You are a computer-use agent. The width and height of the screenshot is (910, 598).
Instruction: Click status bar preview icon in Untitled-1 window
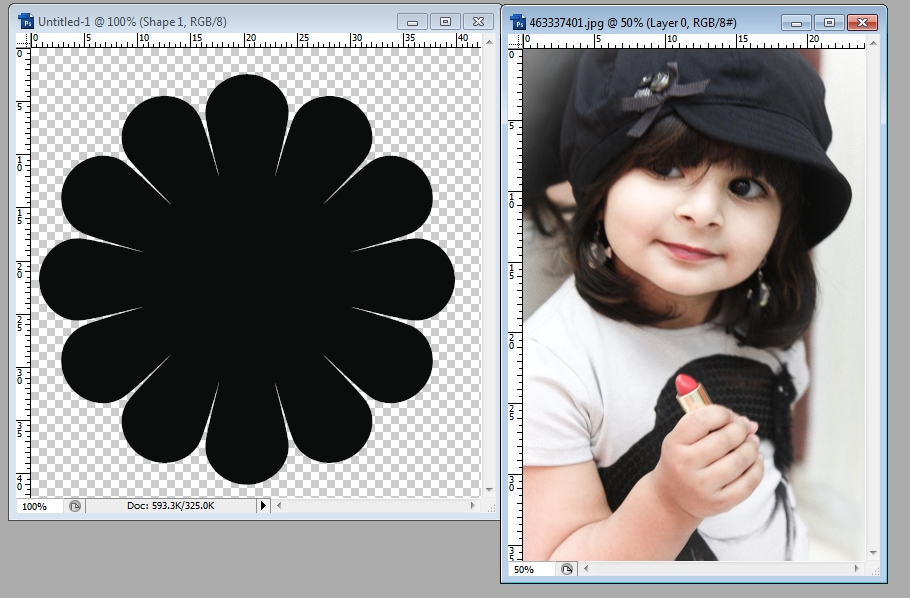click(74, 506)
